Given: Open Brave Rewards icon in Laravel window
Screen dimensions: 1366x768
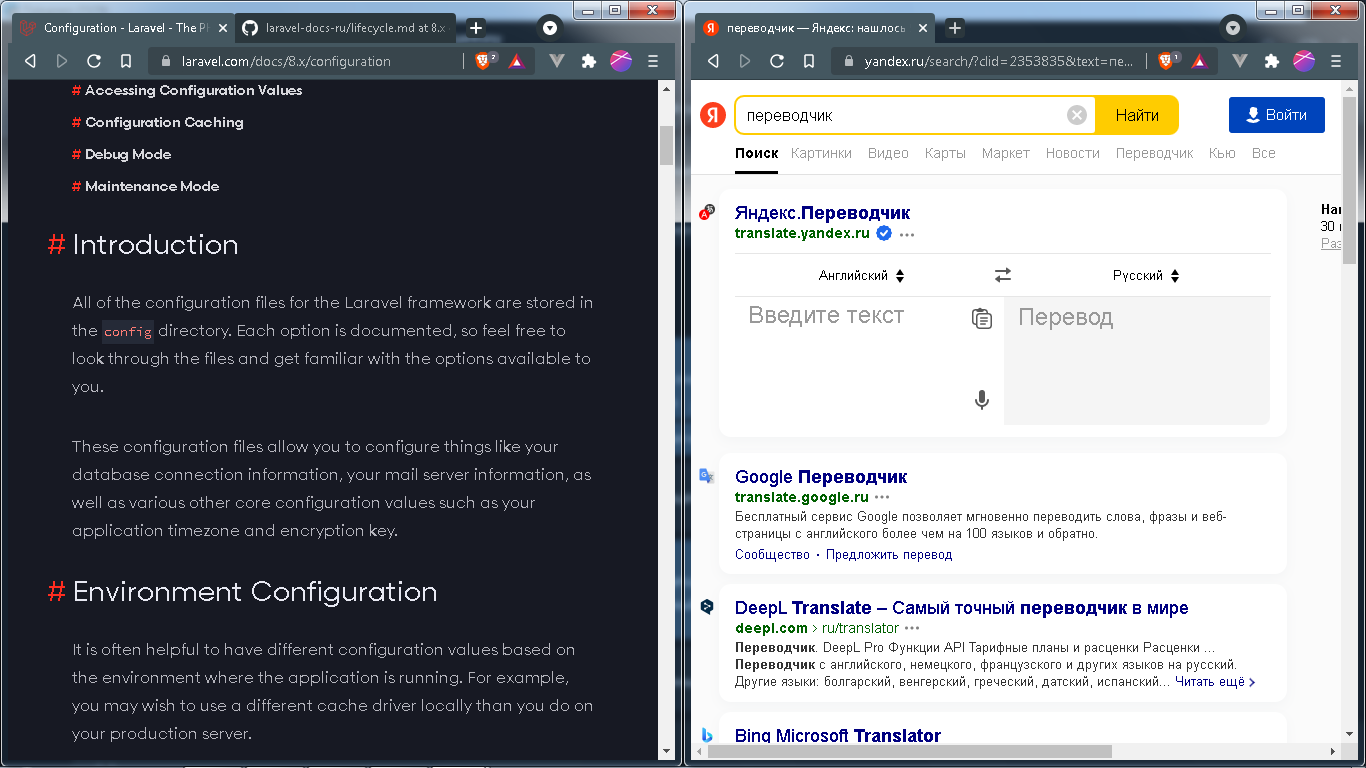Looking at the screenshot, I should (x=516, y=61).
